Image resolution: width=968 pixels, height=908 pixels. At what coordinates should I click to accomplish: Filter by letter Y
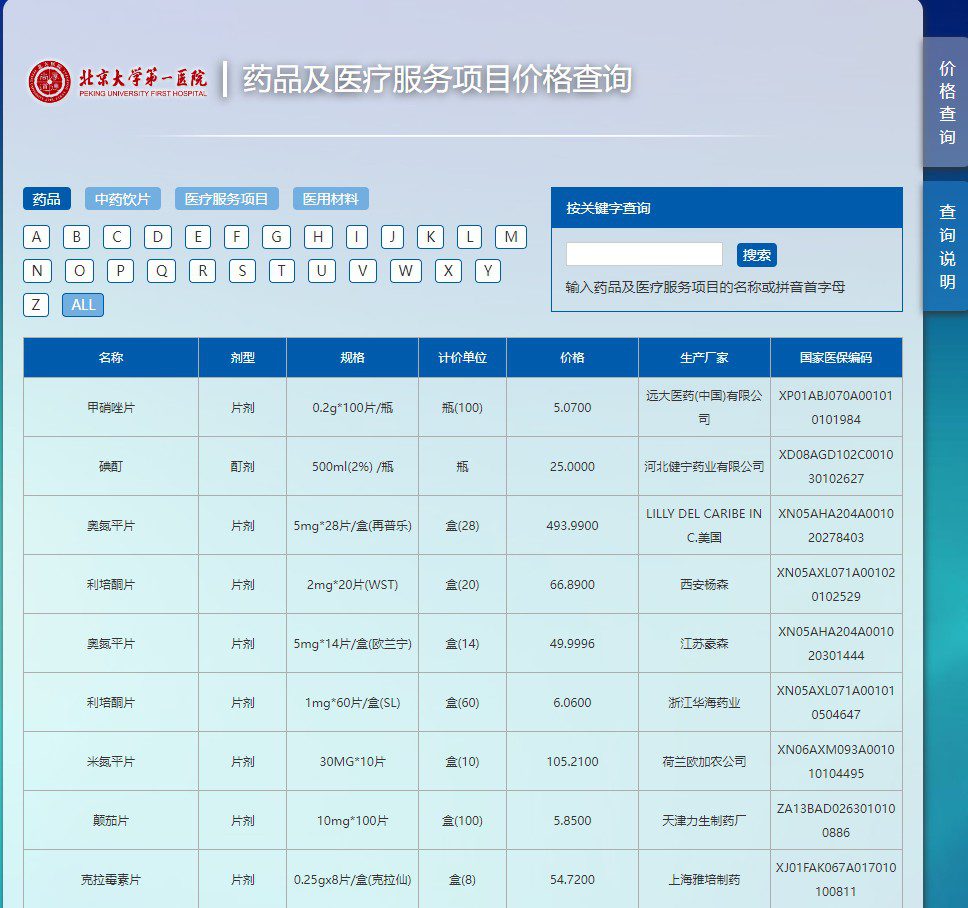(488, 271)
